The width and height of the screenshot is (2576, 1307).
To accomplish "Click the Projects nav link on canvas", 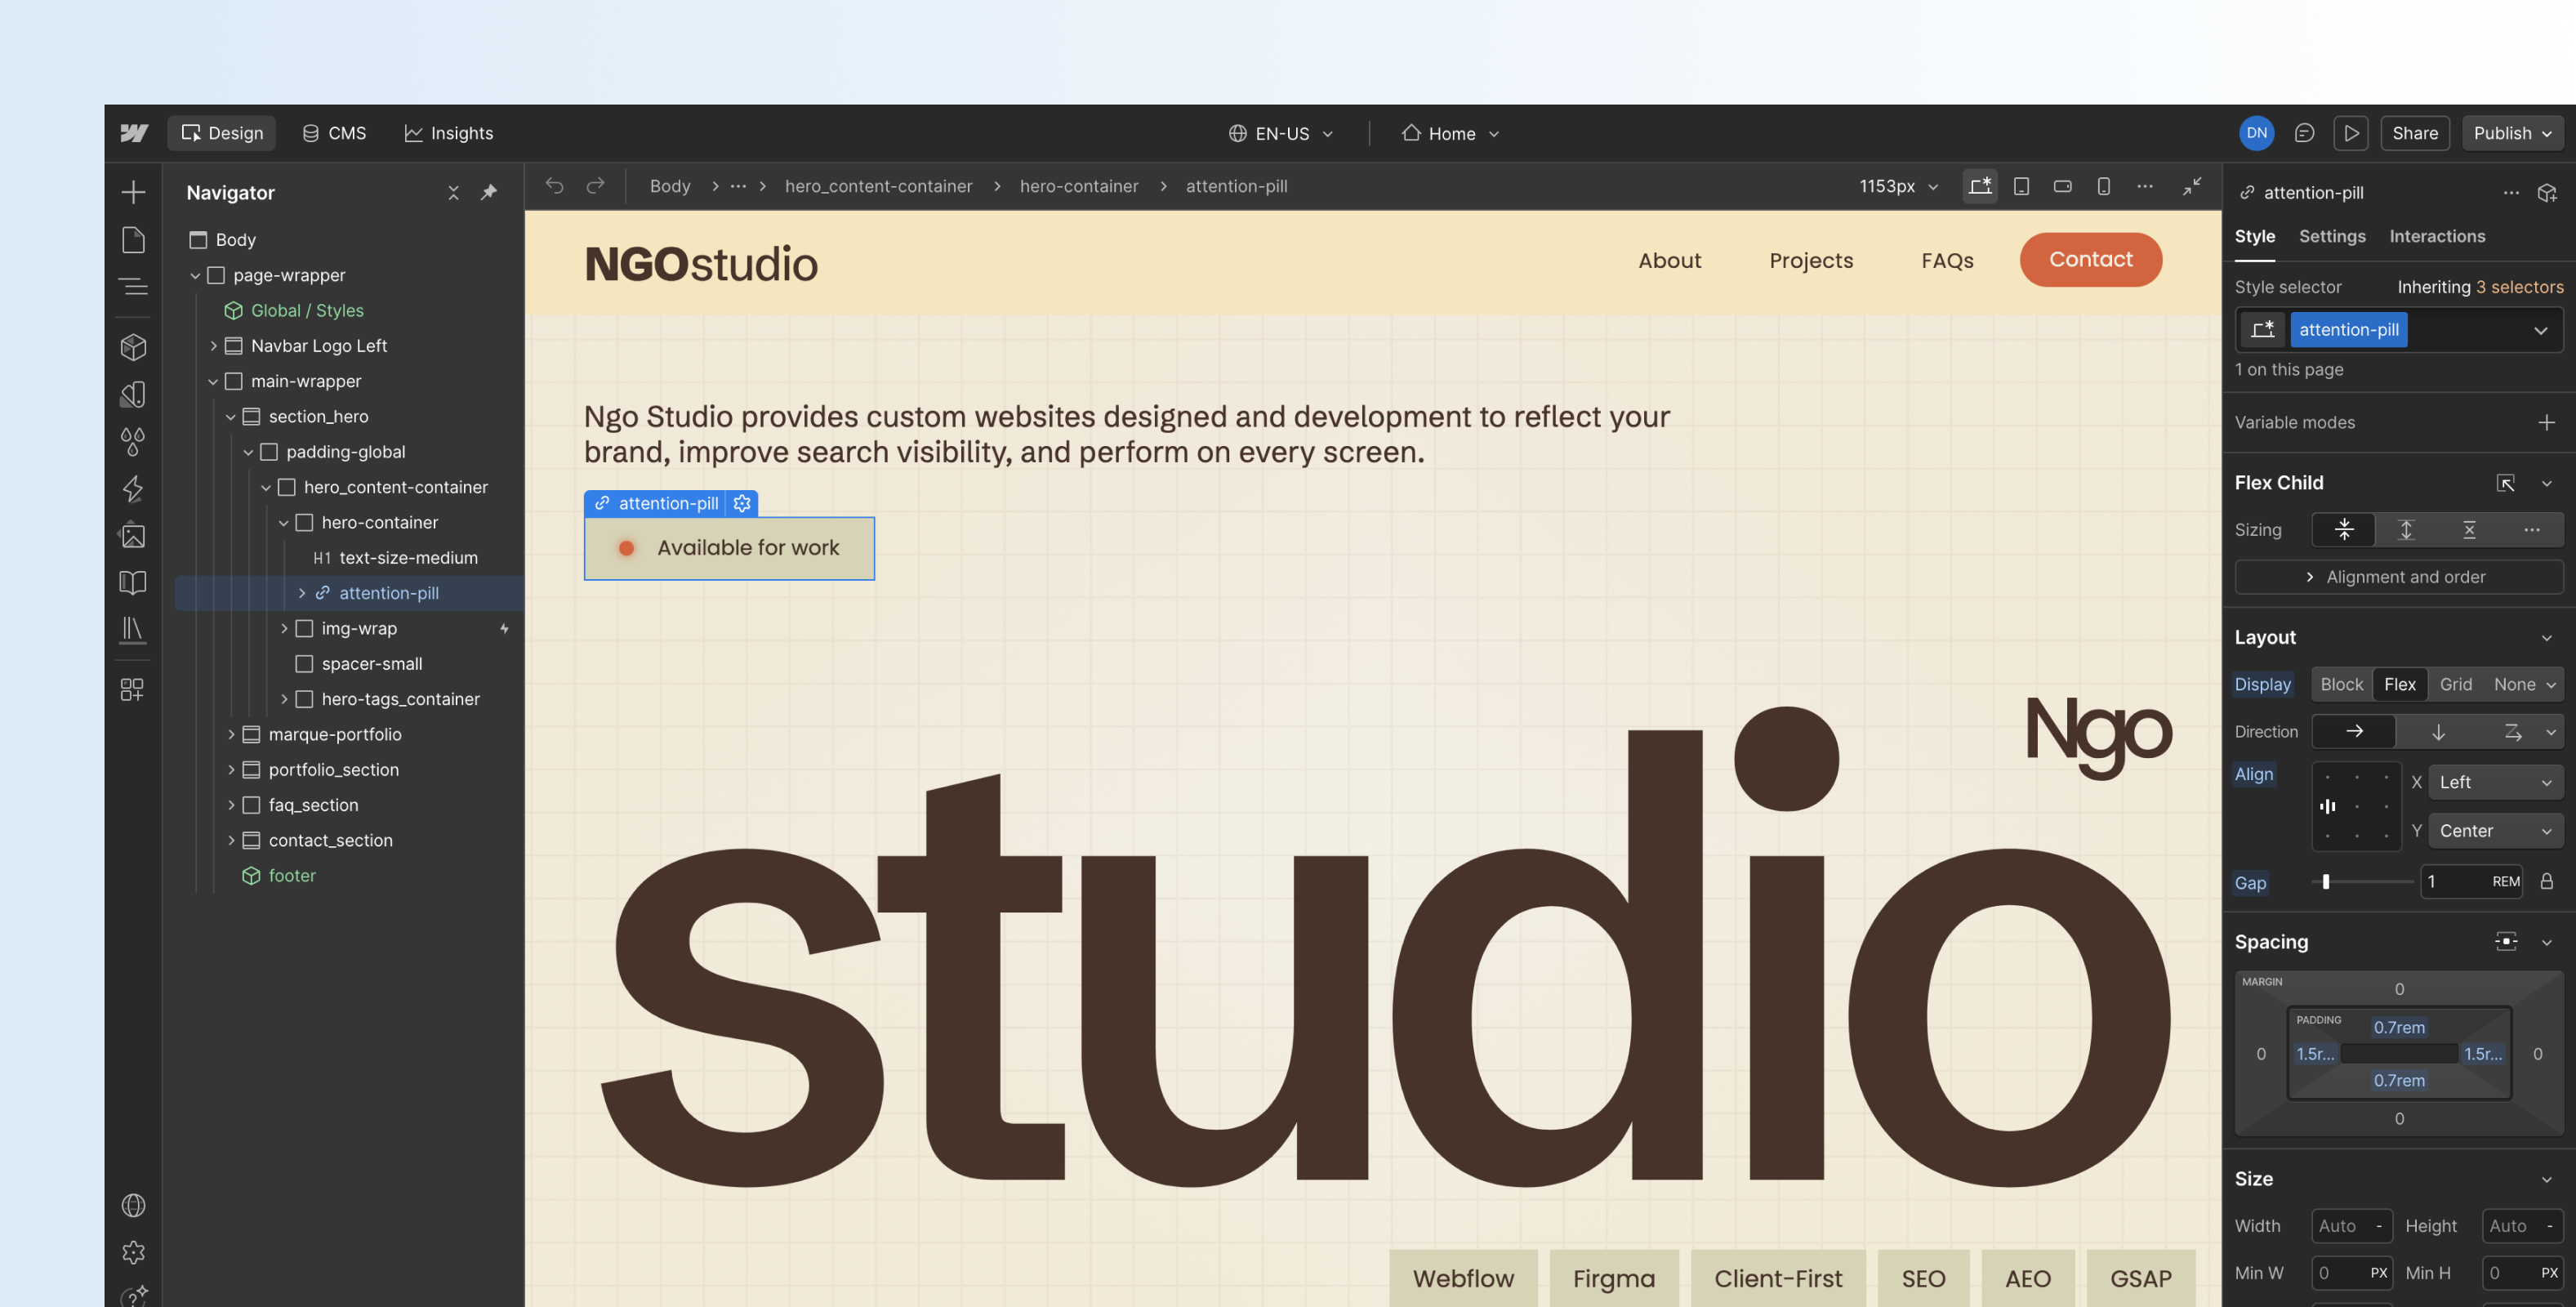I will point(1811,260).
